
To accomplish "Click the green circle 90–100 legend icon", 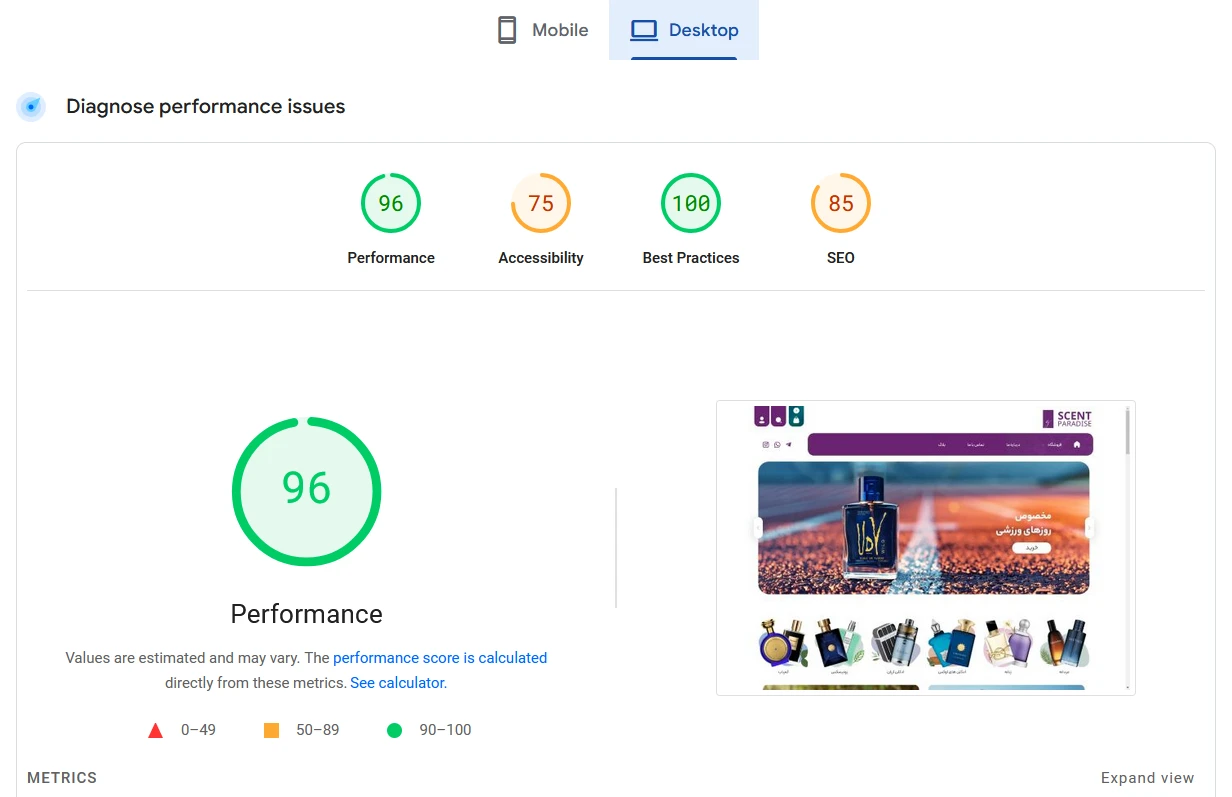I will tap(394, 731).
